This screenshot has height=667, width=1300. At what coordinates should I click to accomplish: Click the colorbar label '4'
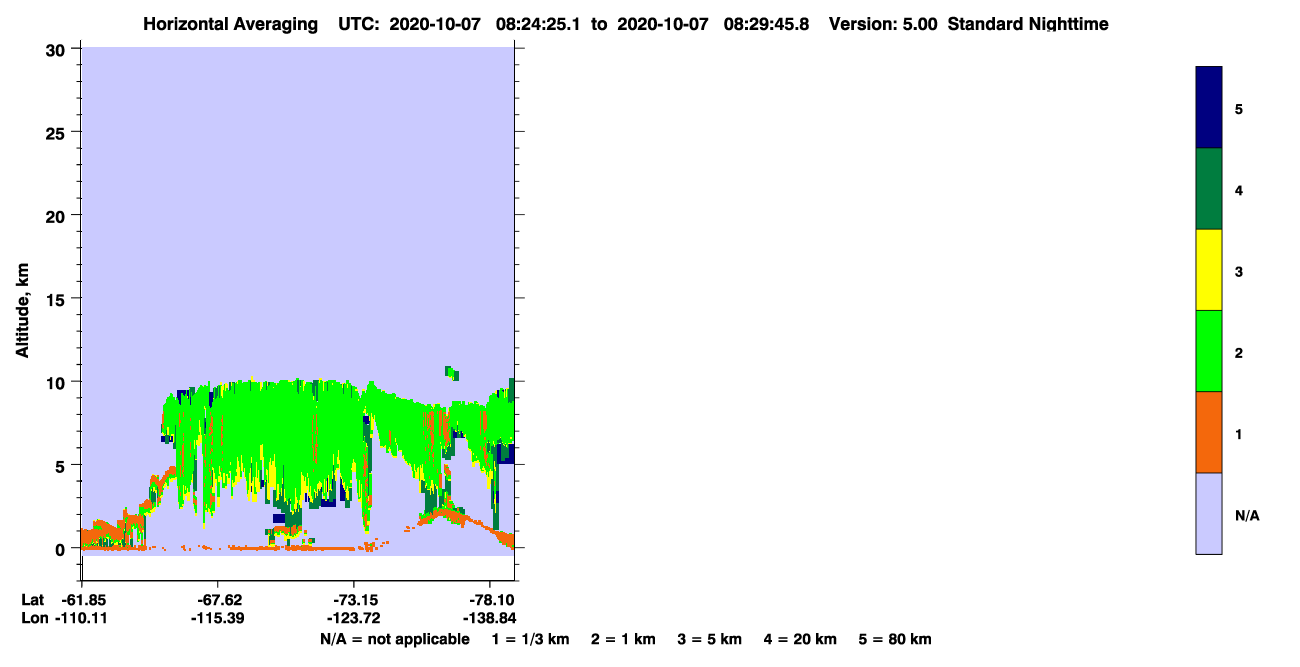coord(1239,190)
